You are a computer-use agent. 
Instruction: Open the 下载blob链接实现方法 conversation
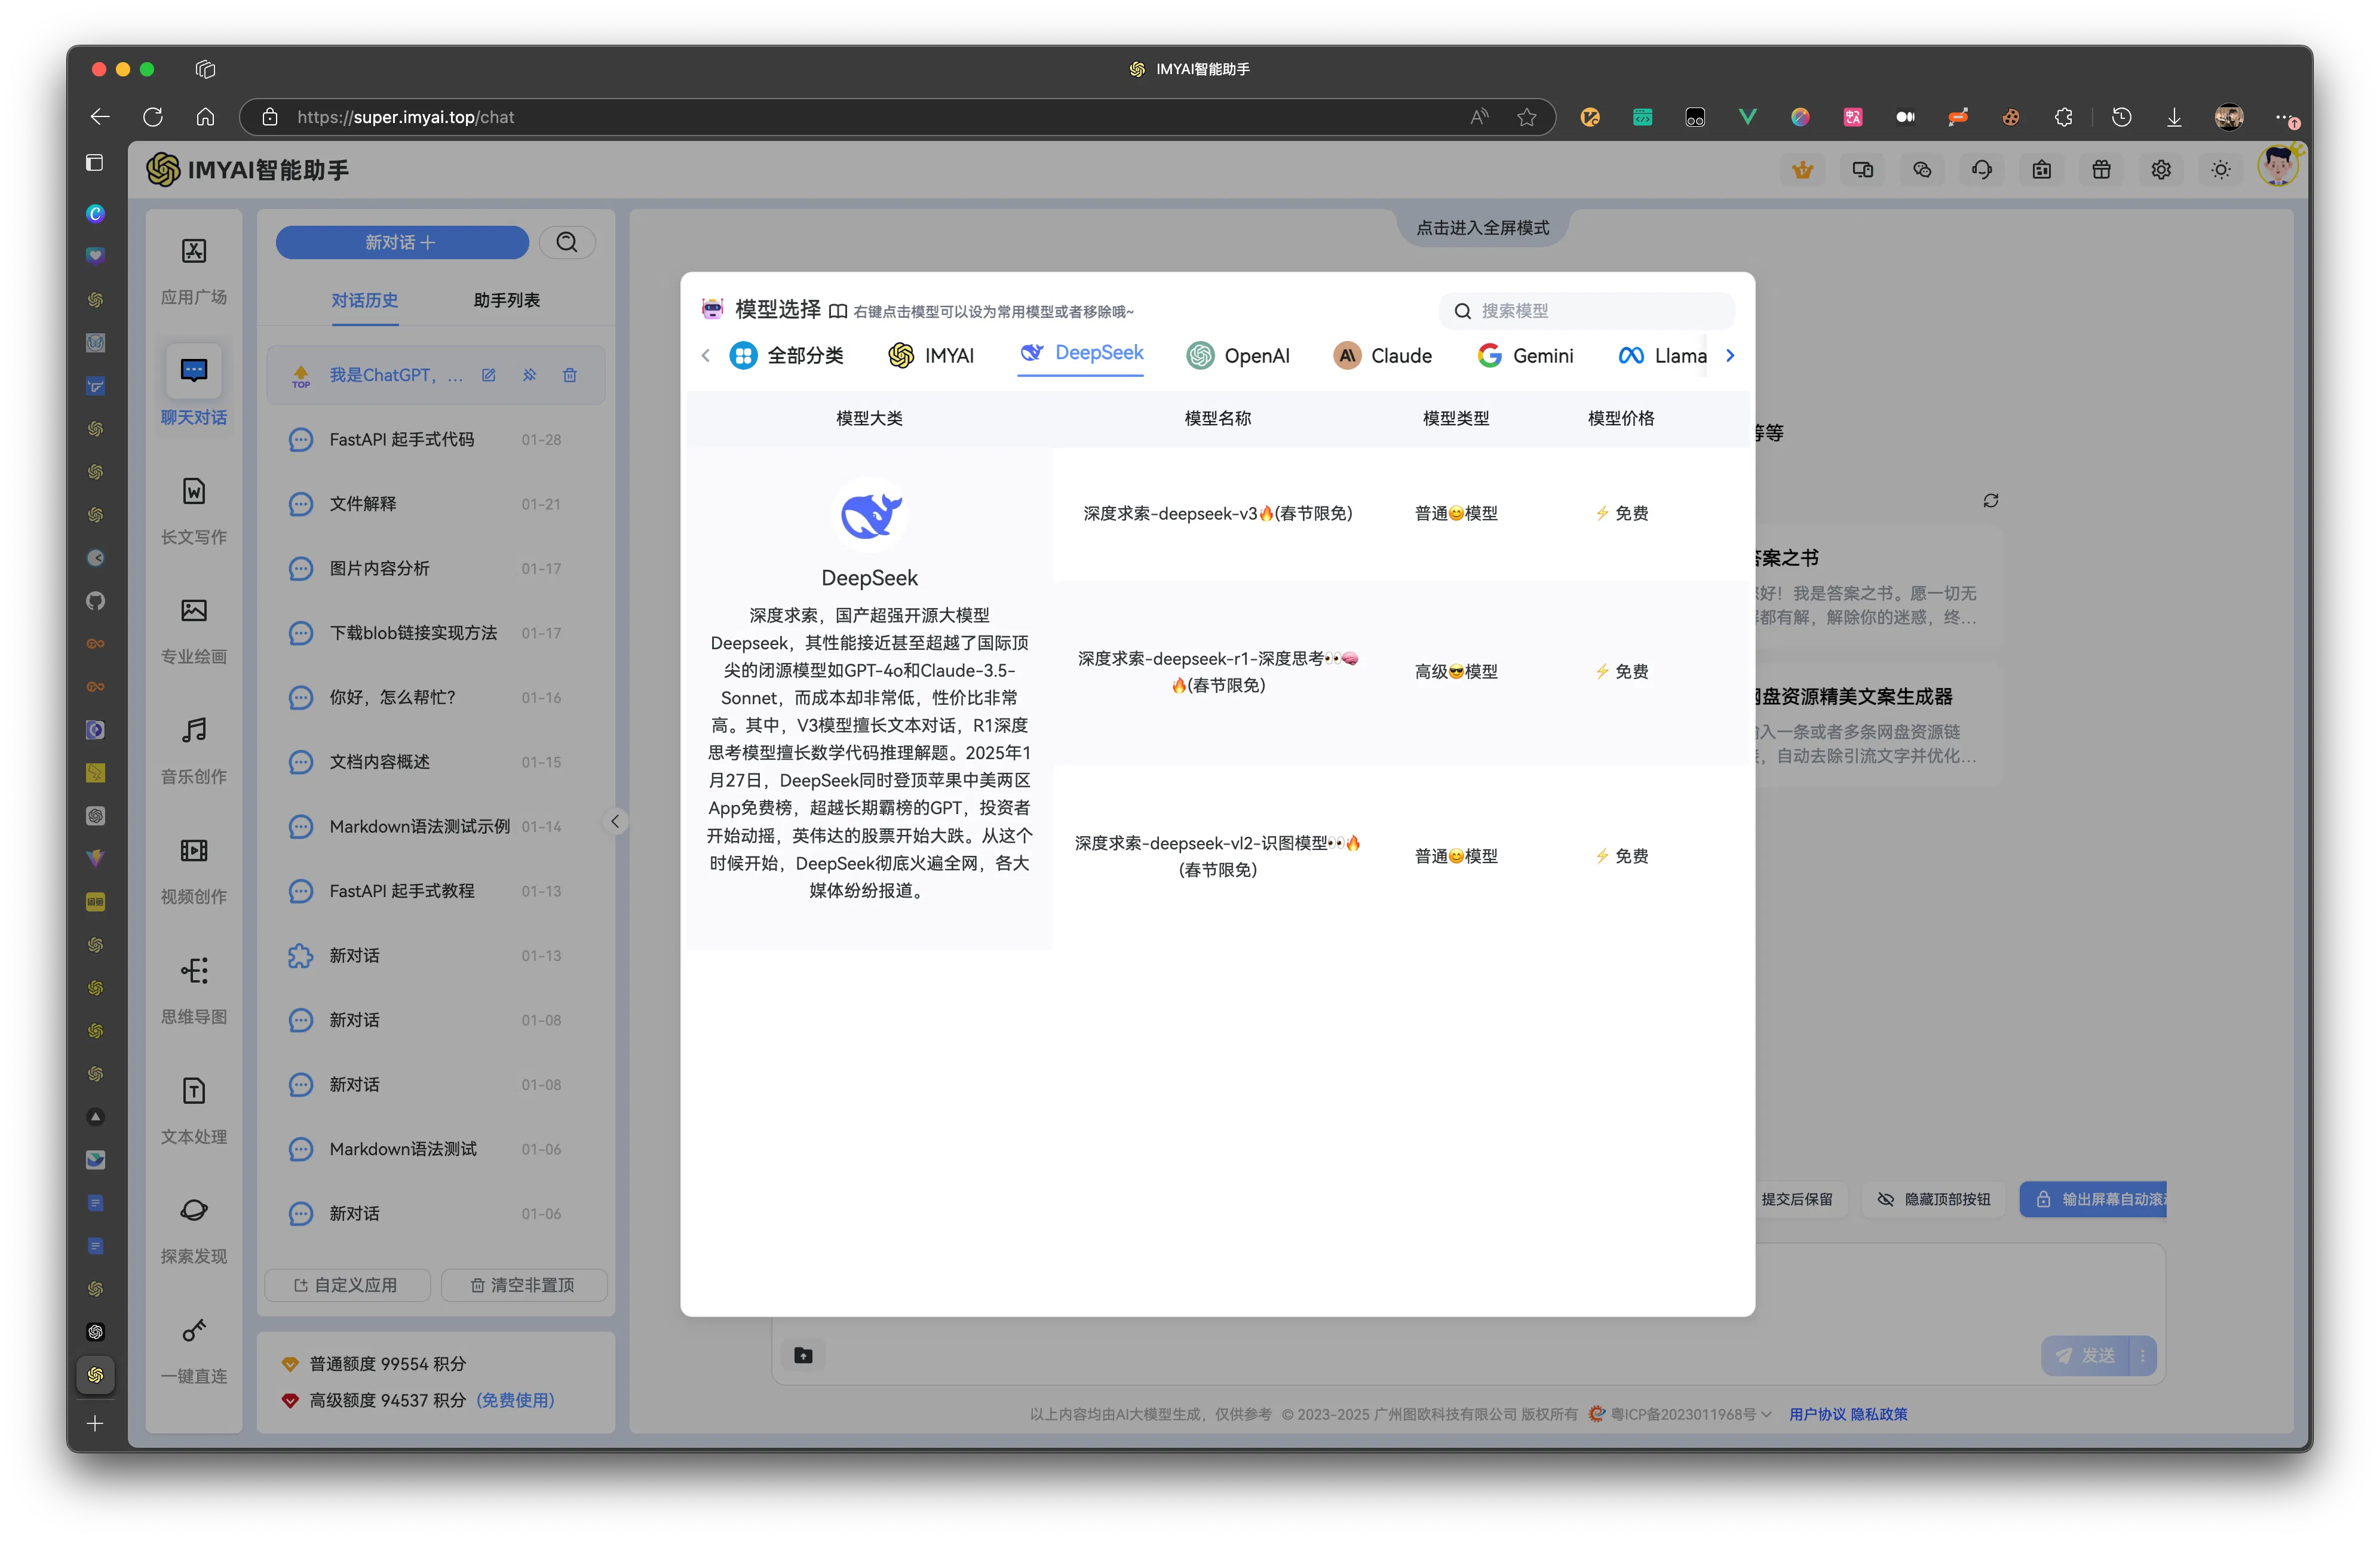point(435,633)
